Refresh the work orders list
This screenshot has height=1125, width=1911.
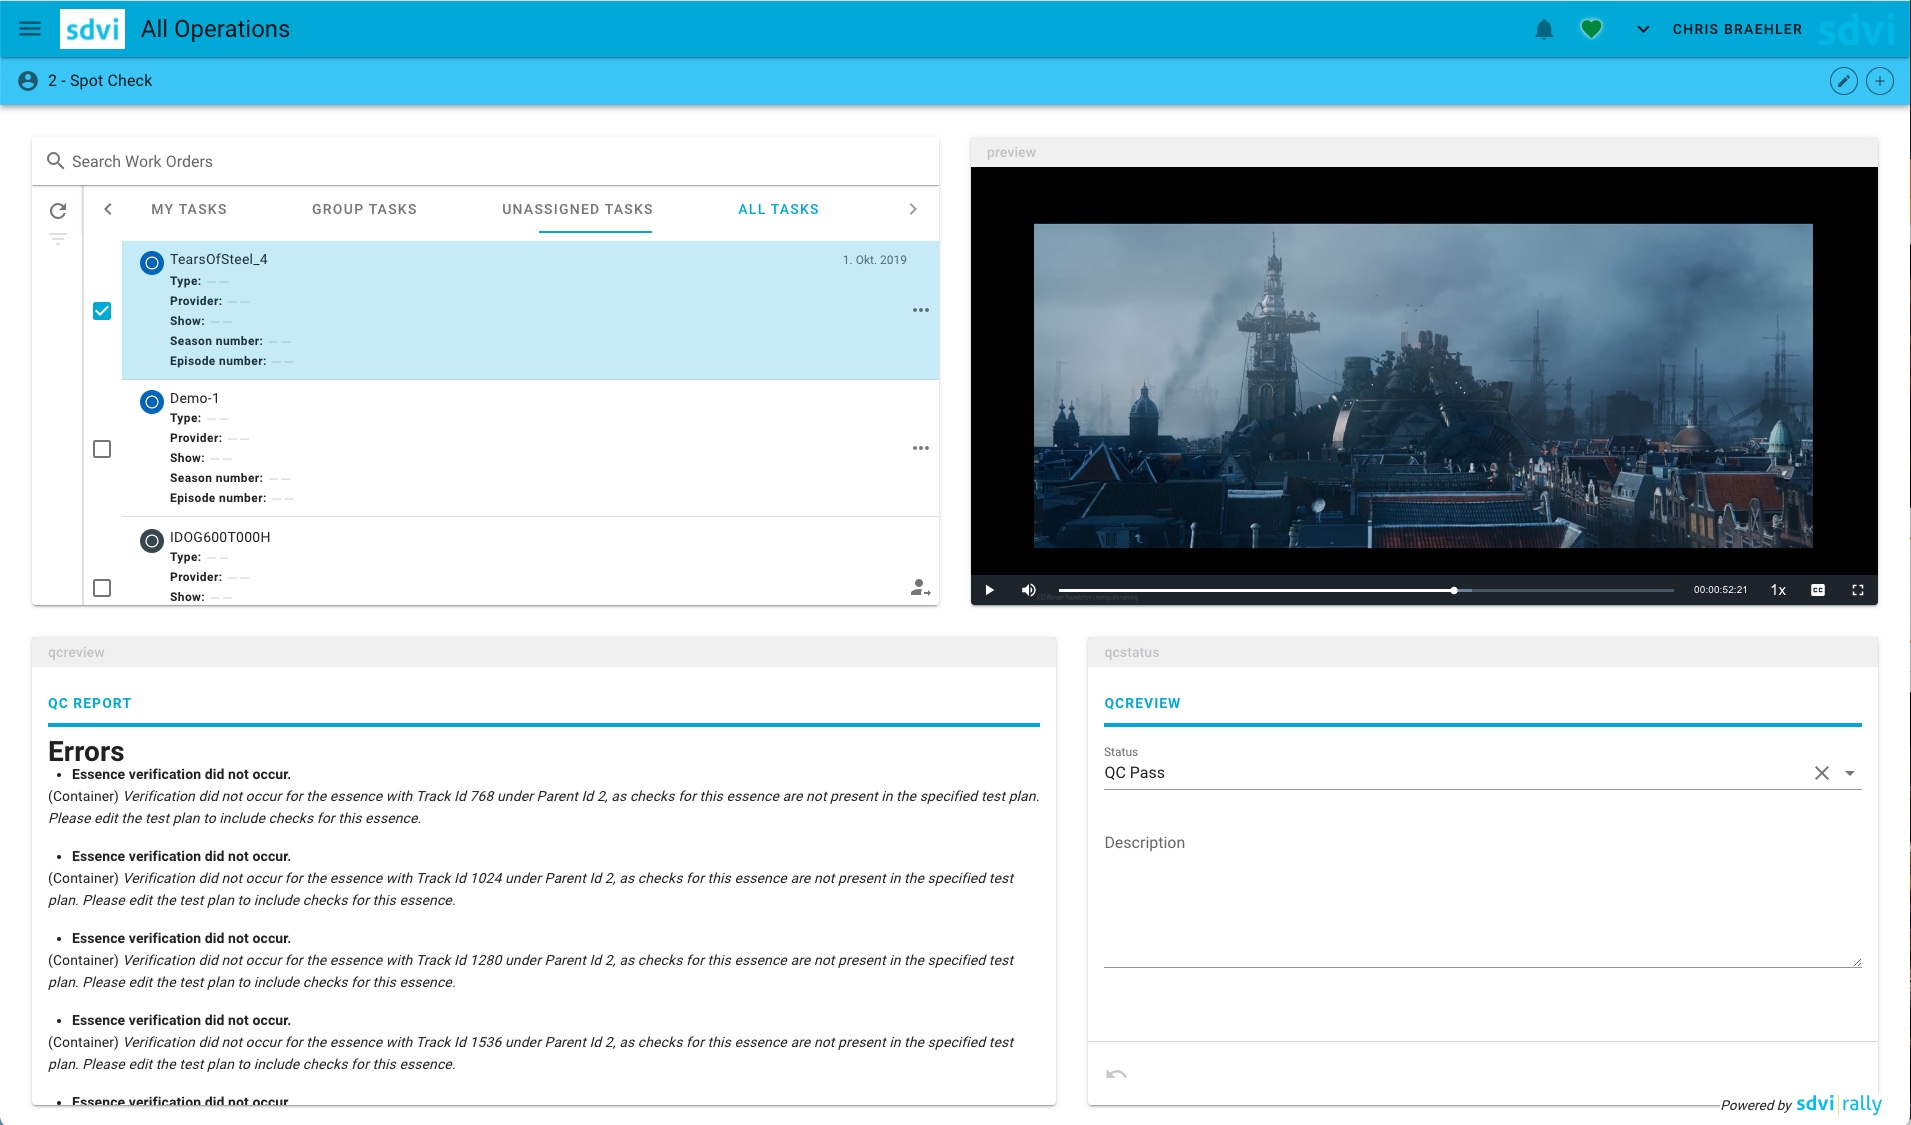tap(58, 211)
